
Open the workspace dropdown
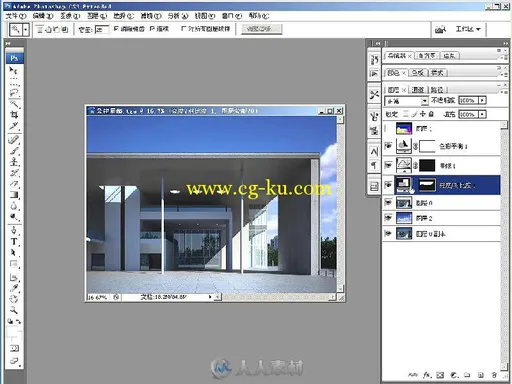coord(468,29)
